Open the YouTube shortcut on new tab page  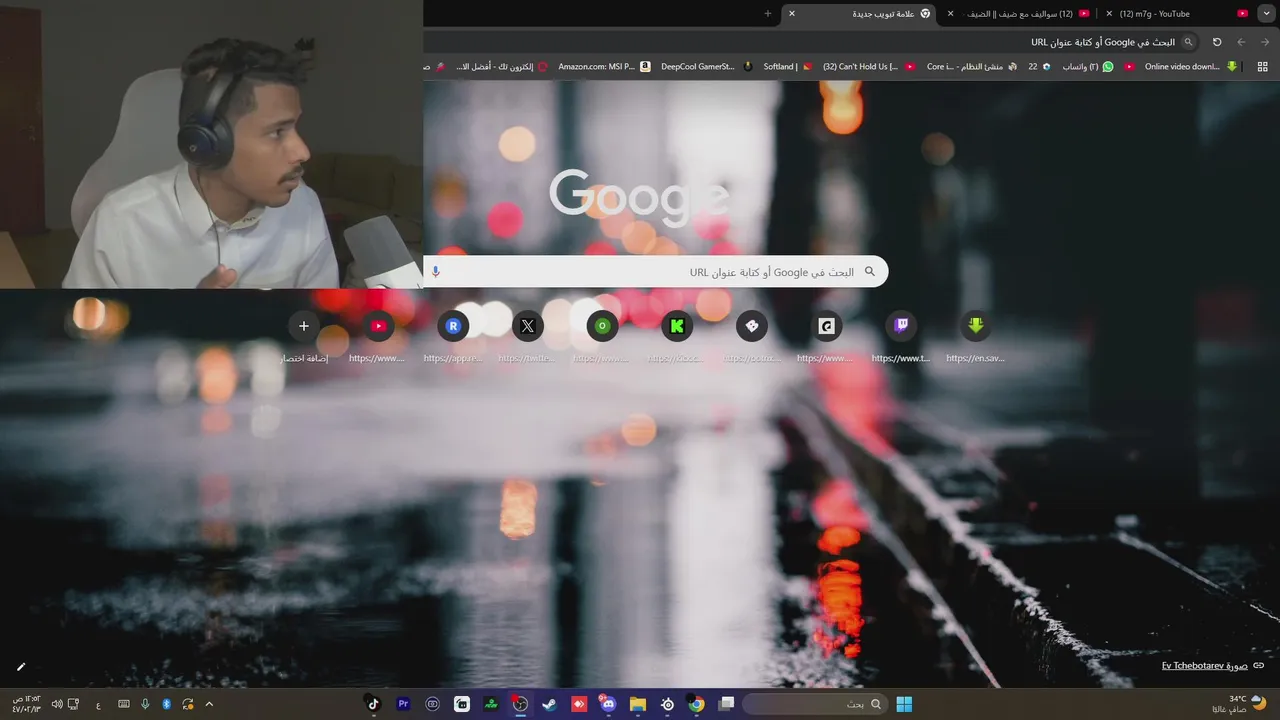click(x=378, y=326)
